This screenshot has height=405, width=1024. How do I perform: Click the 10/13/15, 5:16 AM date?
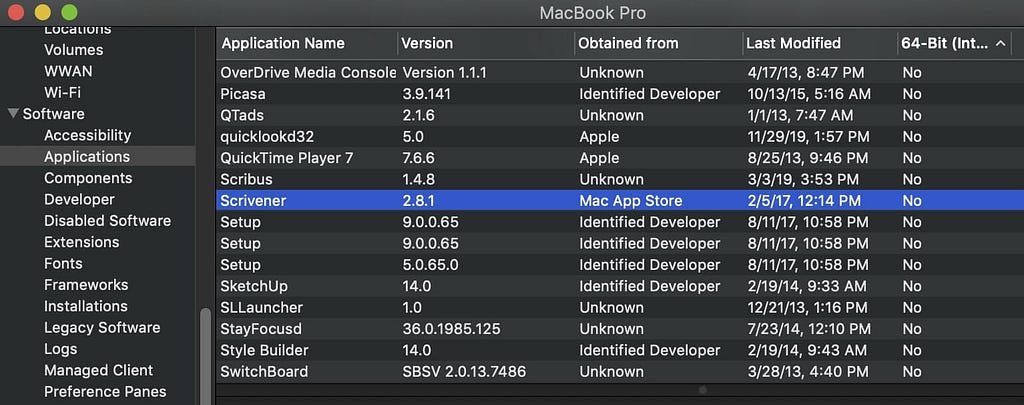[809, 94]
